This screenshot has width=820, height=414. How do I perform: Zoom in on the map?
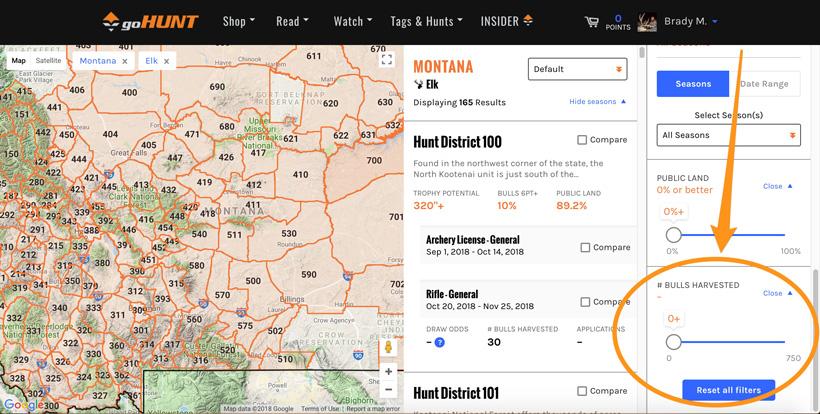pyautogui.click(x=389, y=372)
